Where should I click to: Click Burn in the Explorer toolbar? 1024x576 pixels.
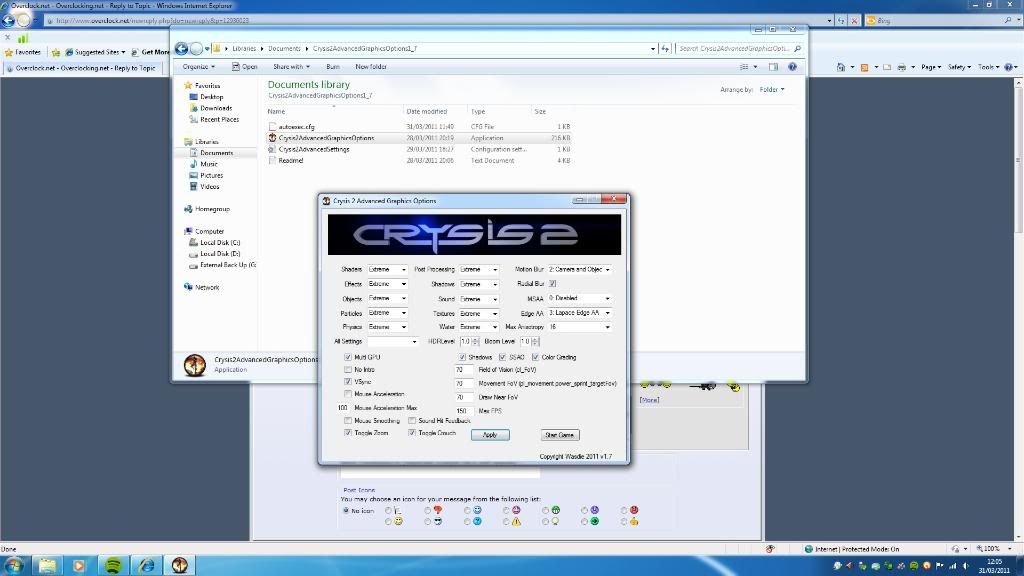click(333, 67)
